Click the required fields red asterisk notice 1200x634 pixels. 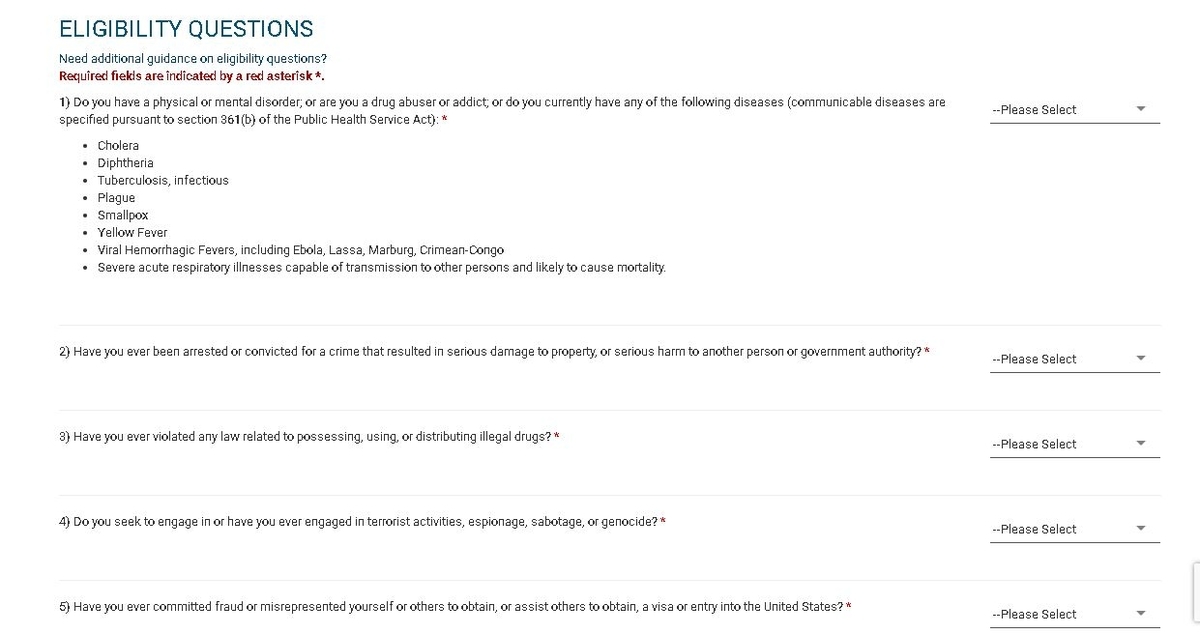192,76
